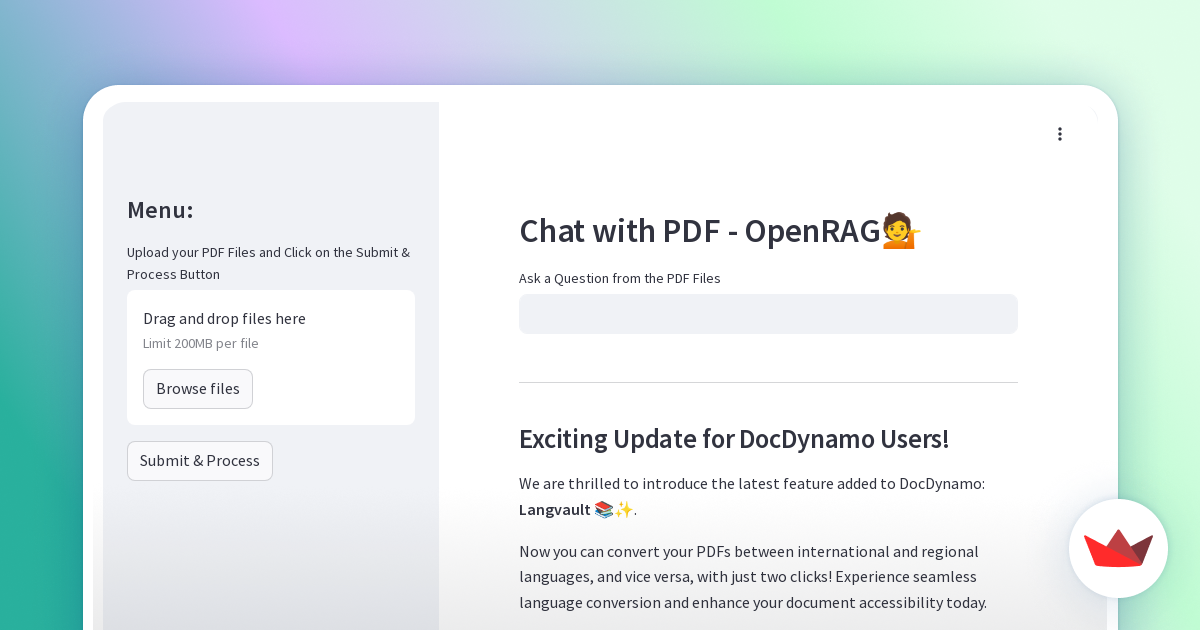Click the Exciting Update for DocDynamo Users! heading

coord(734,439)
